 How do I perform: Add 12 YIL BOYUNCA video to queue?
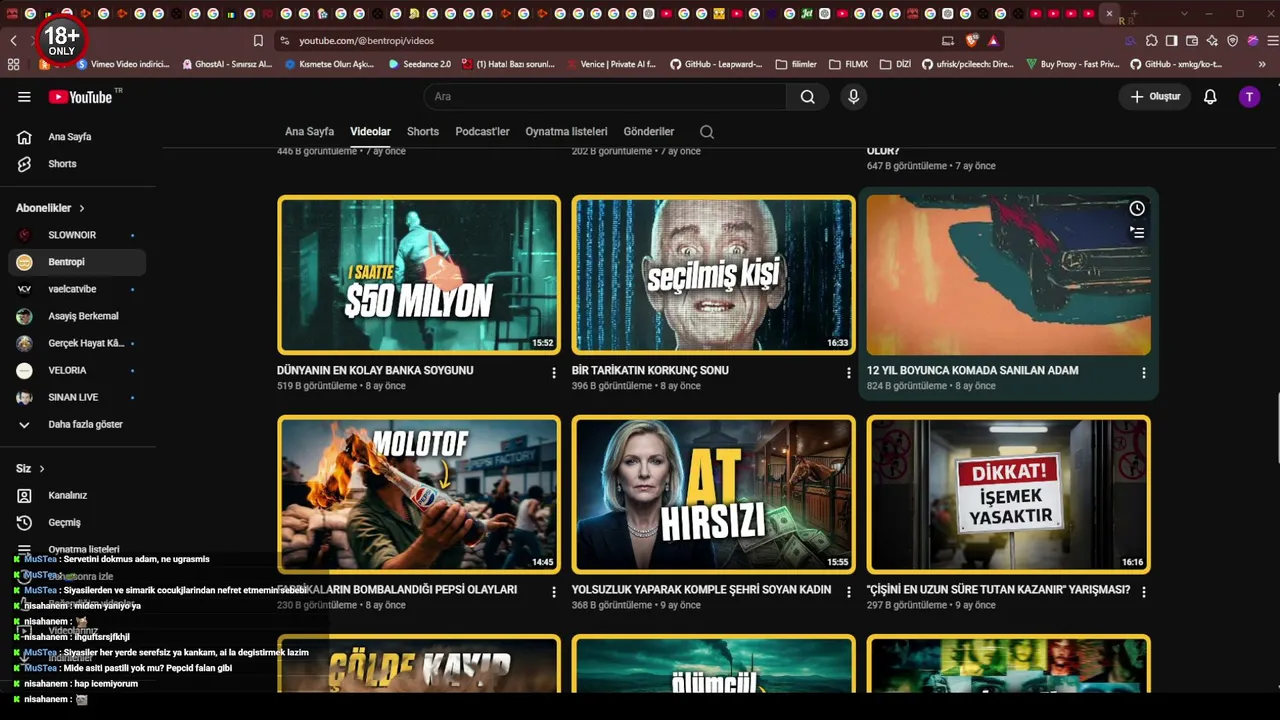1137,232
